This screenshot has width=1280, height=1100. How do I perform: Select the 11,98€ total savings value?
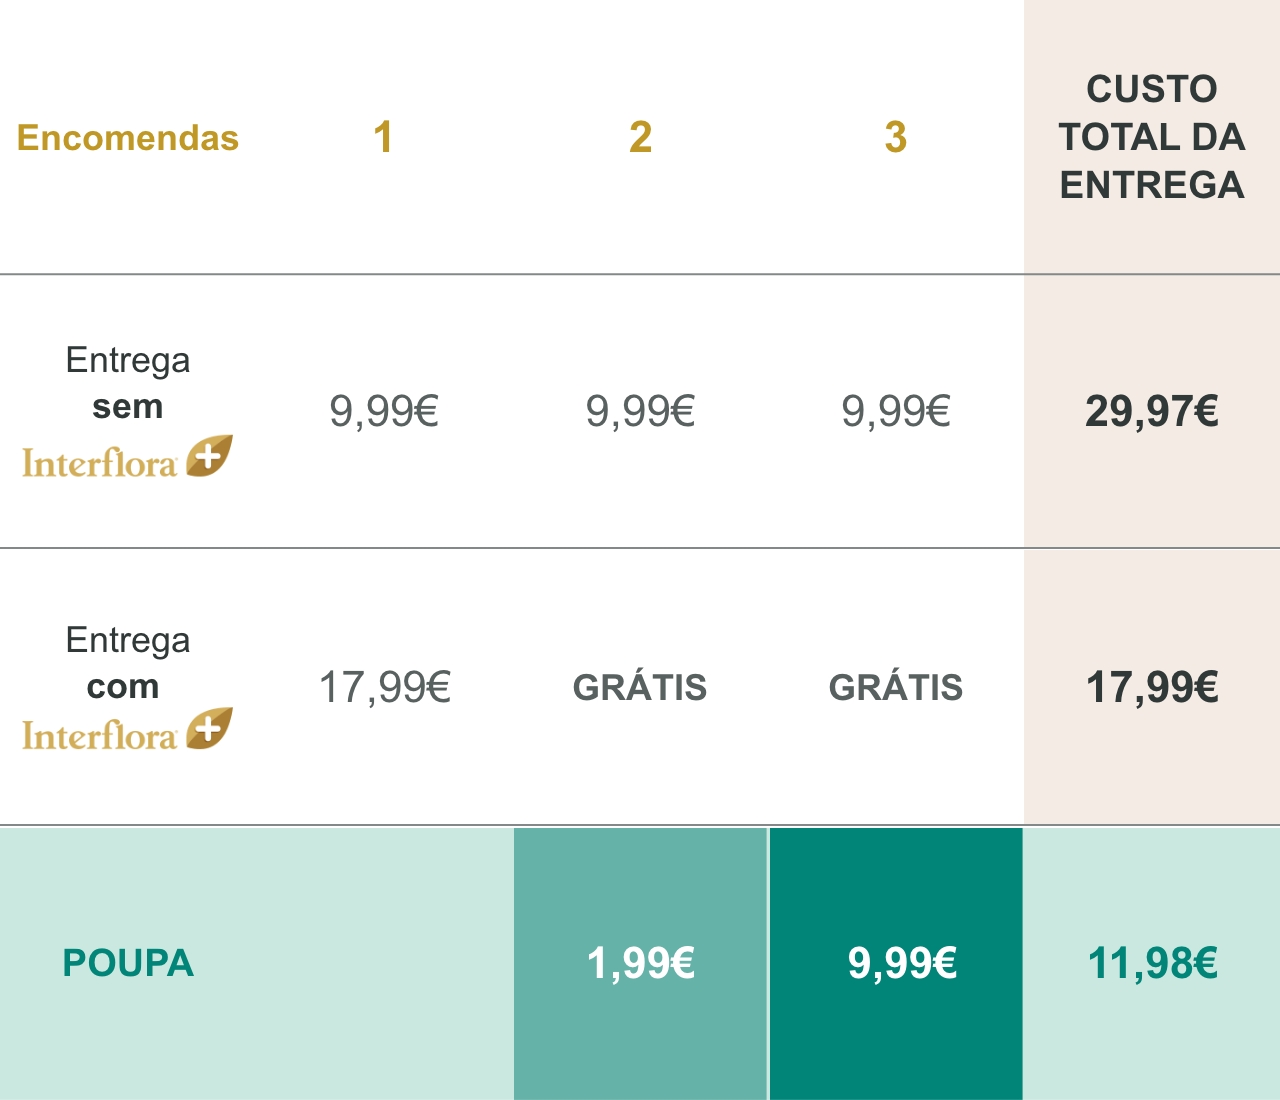click(1152, 963)
